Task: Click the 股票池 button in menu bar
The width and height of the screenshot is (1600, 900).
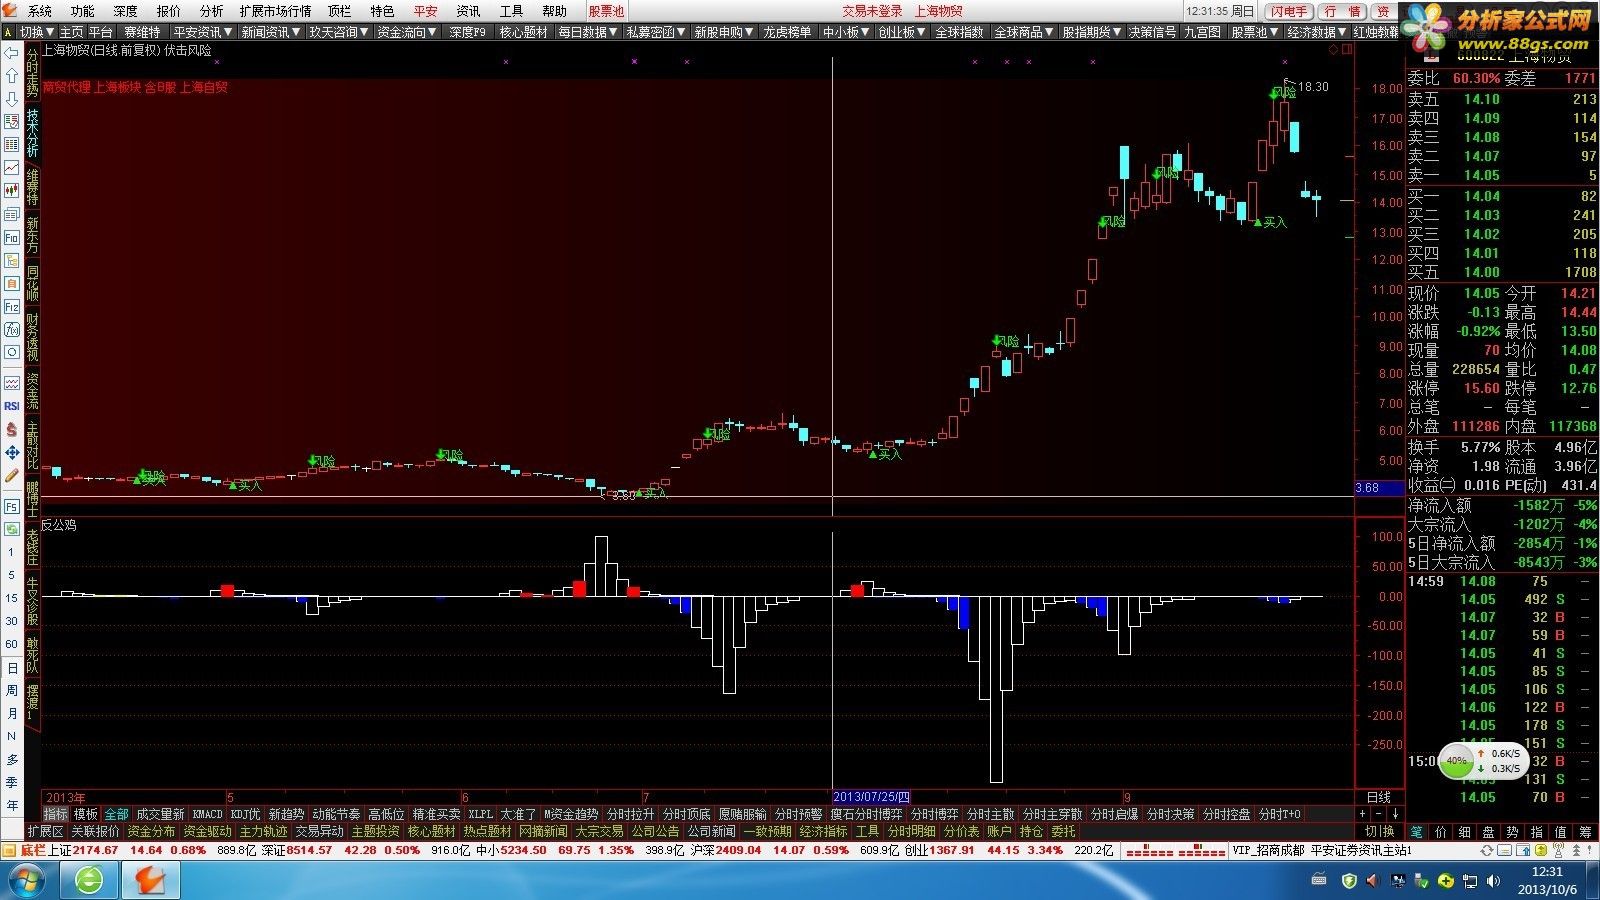Action: tap(606, 11)
